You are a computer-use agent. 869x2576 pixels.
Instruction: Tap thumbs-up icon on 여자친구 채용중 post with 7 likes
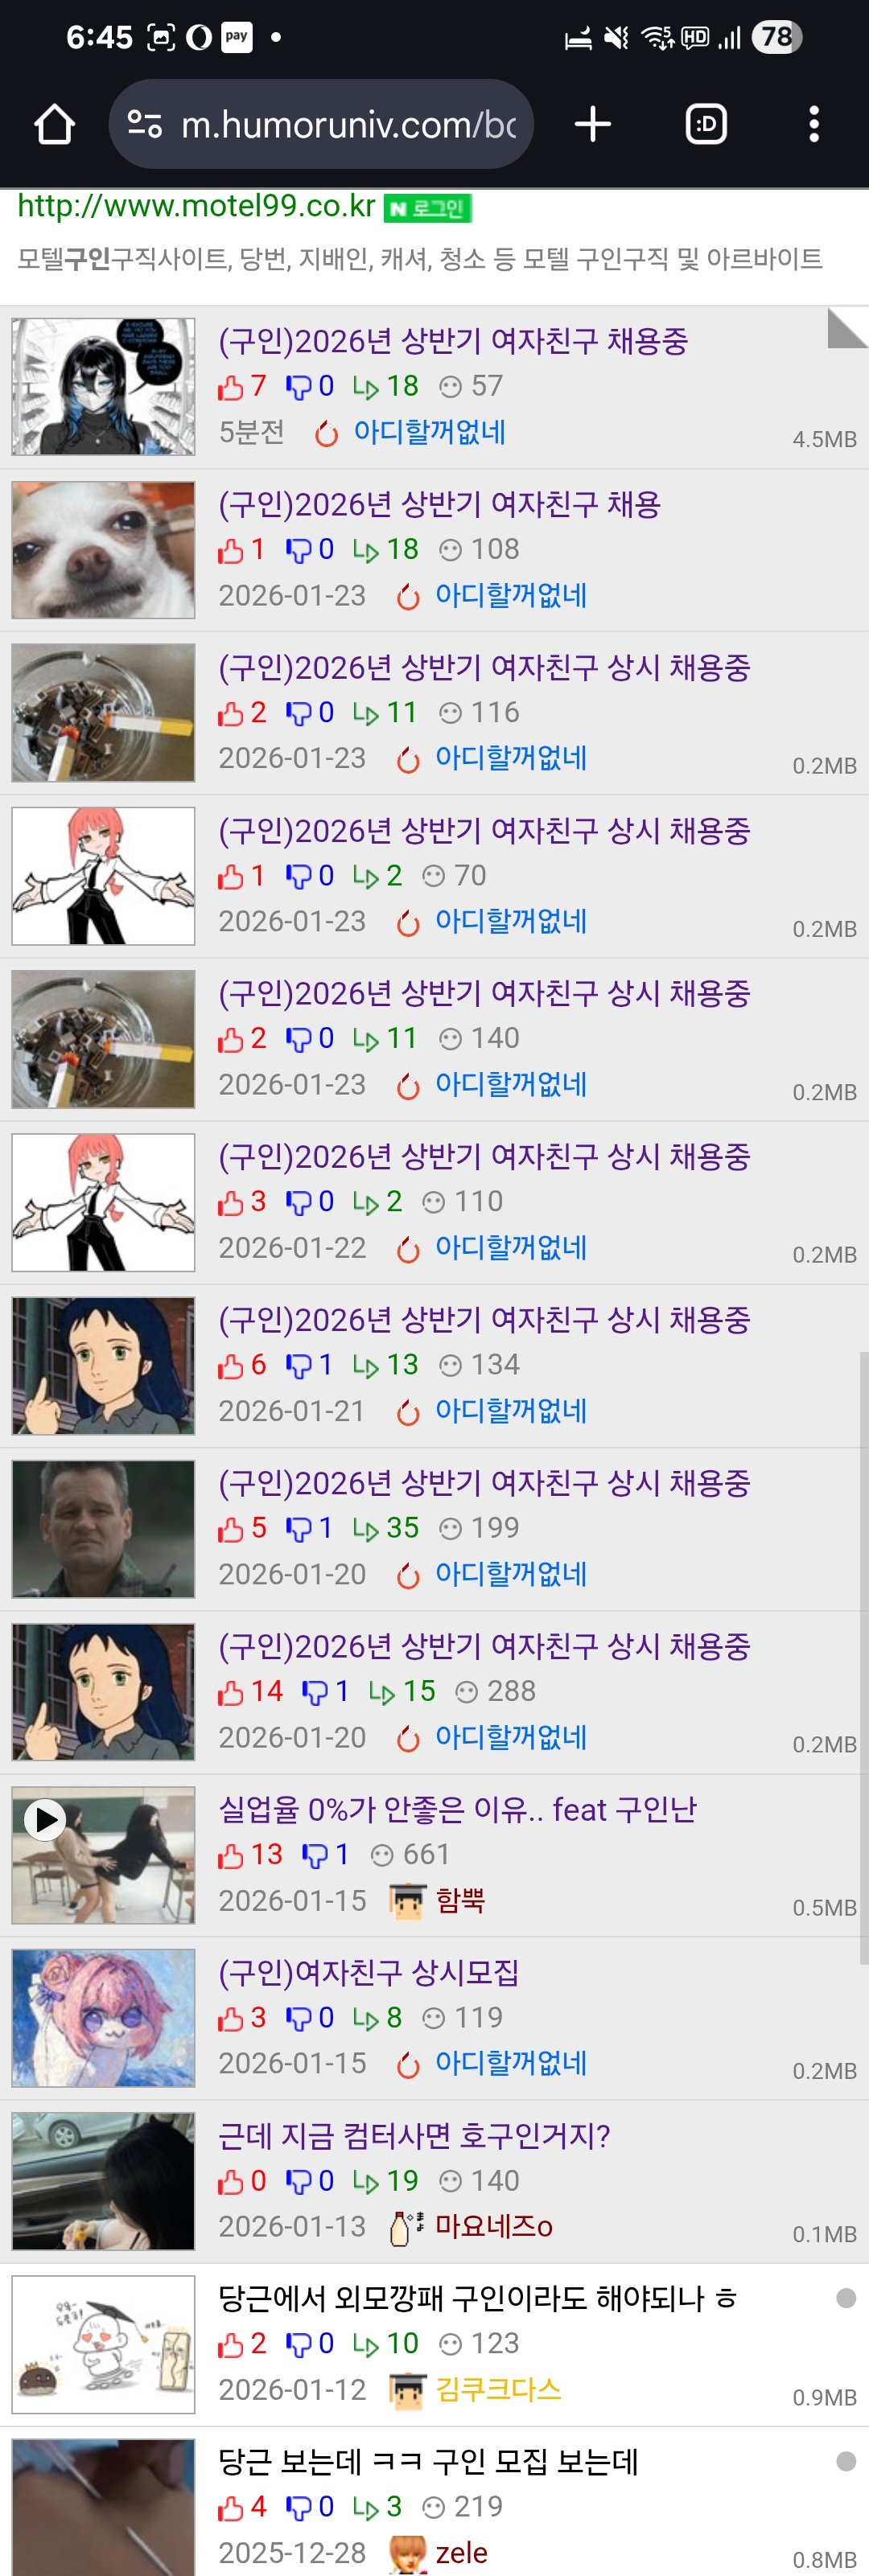click(x=231, y=387)
